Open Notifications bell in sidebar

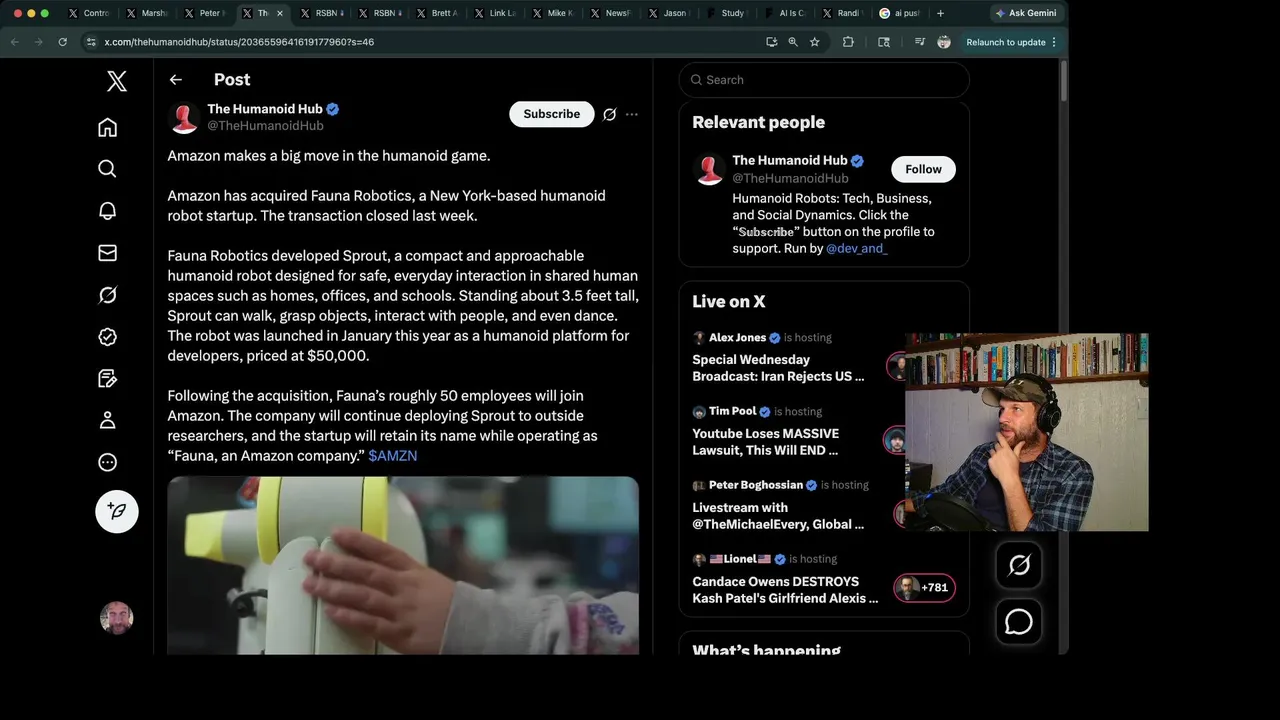coord(108,211)
